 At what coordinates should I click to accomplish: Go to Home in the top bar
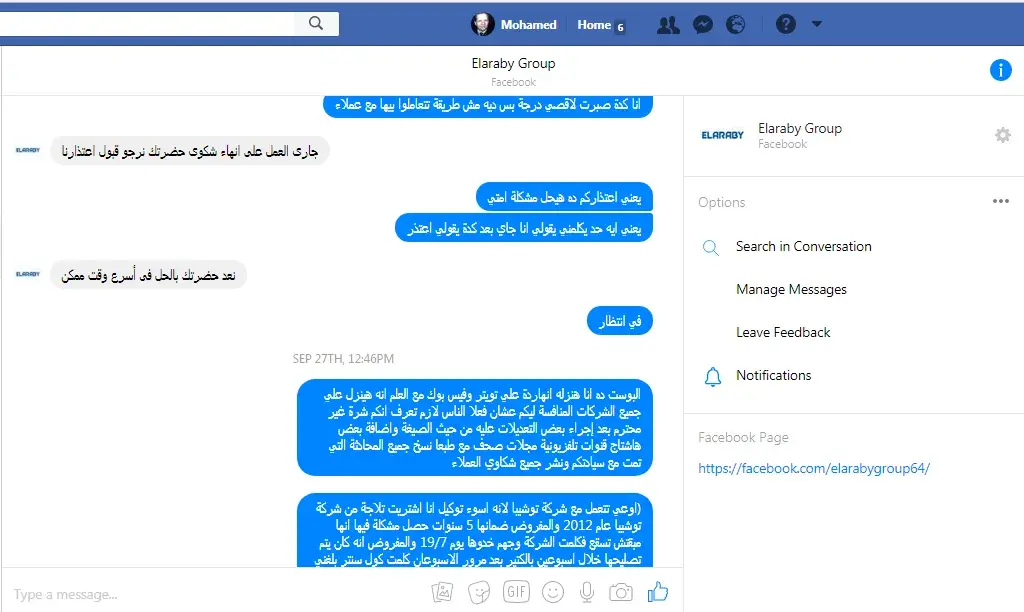[x=594, y=25]
